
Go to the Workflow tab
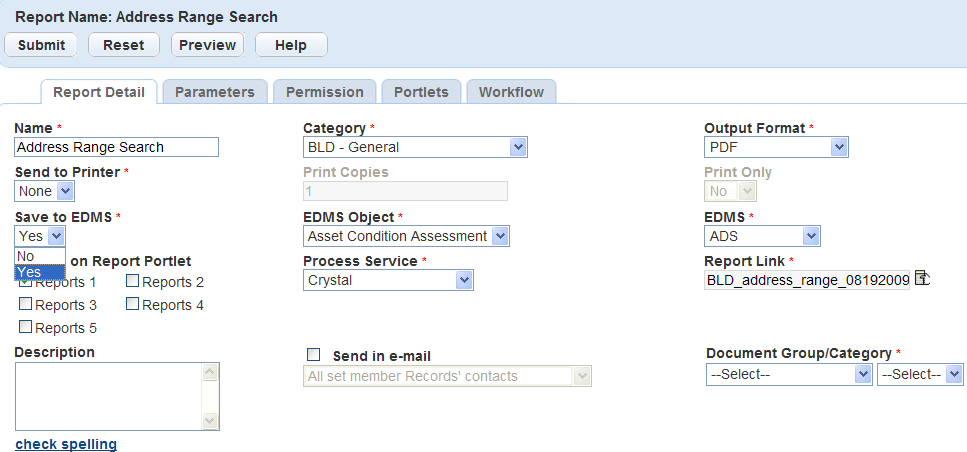pos(511,92)
